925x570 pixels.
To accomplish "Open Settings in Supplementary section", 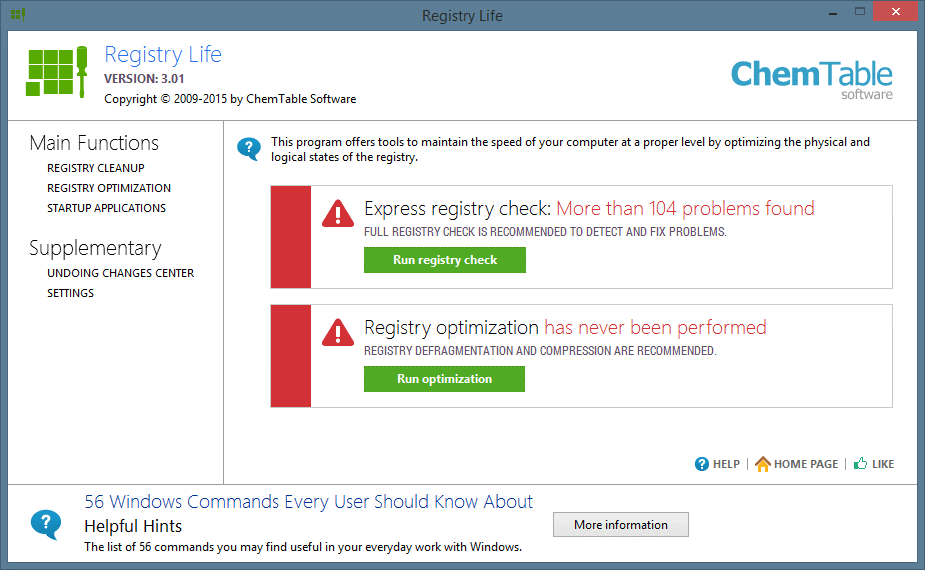I will click(x=70, y=293).
